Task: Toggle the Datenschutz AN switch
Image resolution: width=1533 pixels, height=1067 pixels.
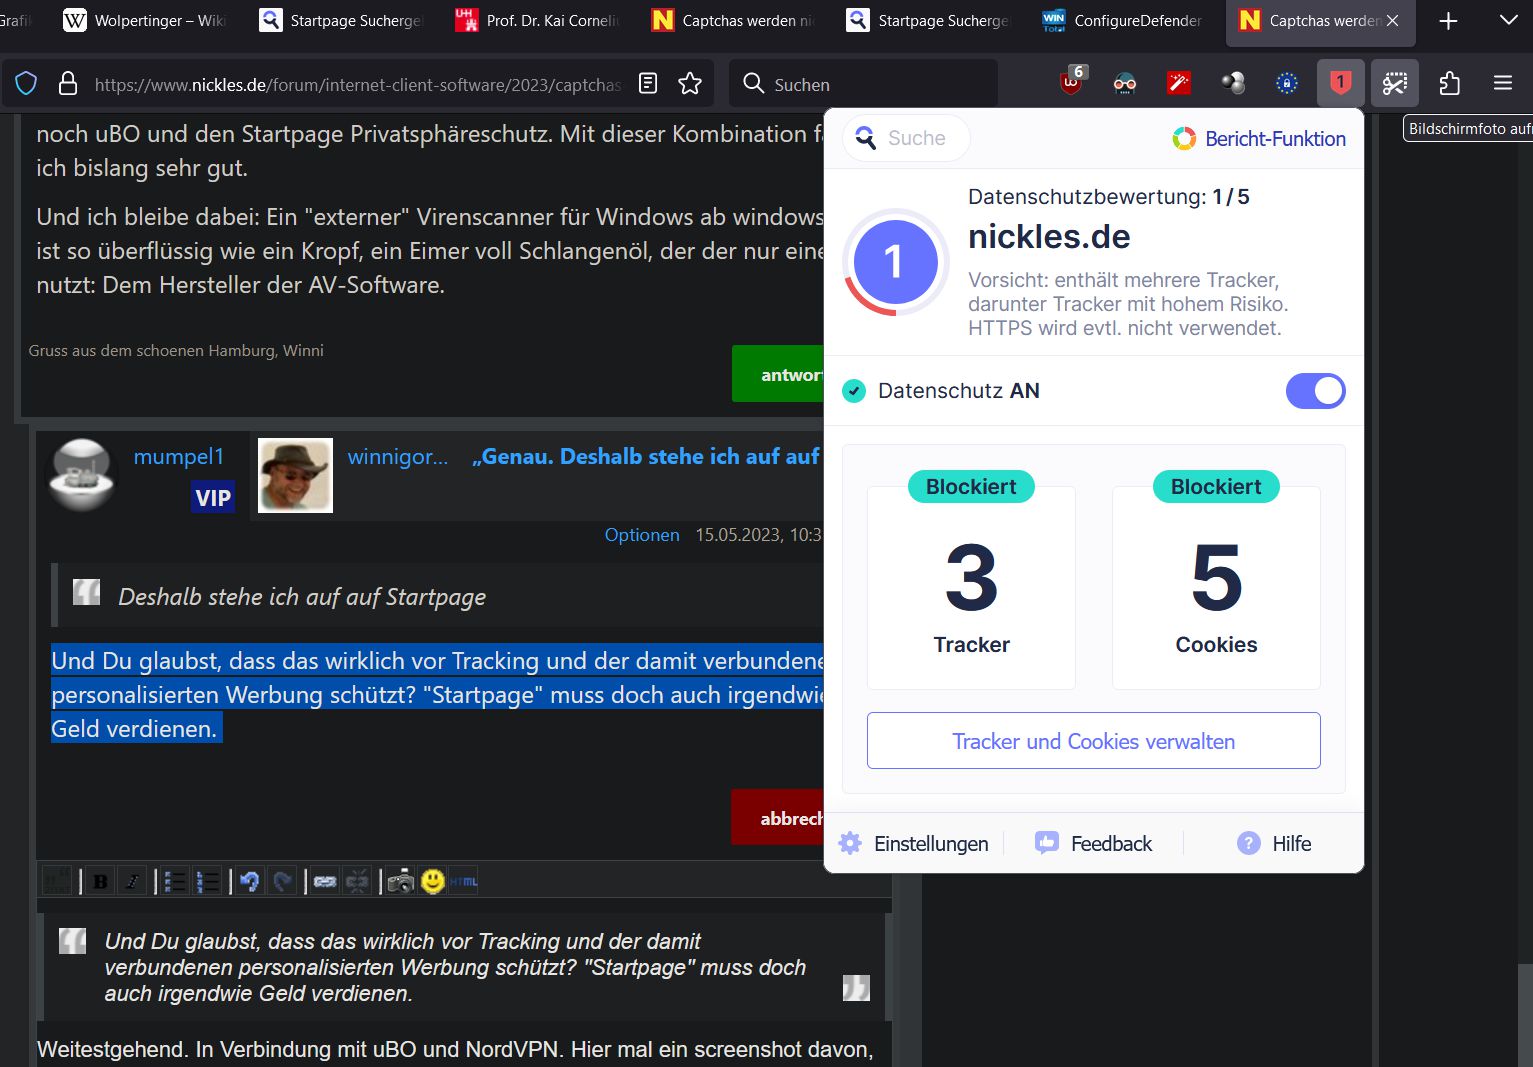Action: (1315, 391)
